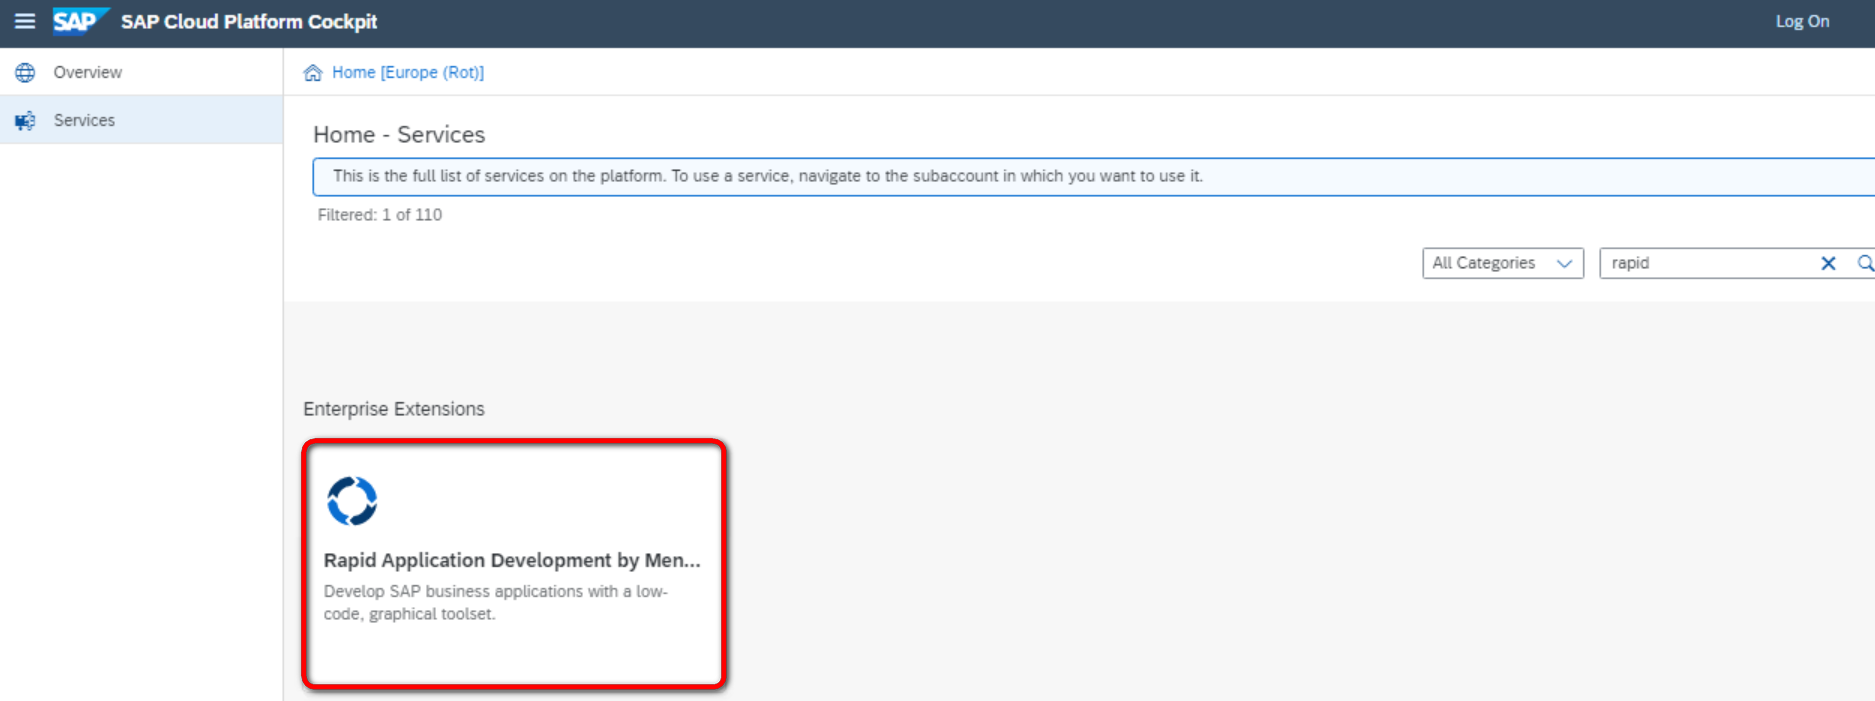The image size is (1875, 701).
Task: Click the tile description about low-code toolset
Action: click(x=496, y=603)
